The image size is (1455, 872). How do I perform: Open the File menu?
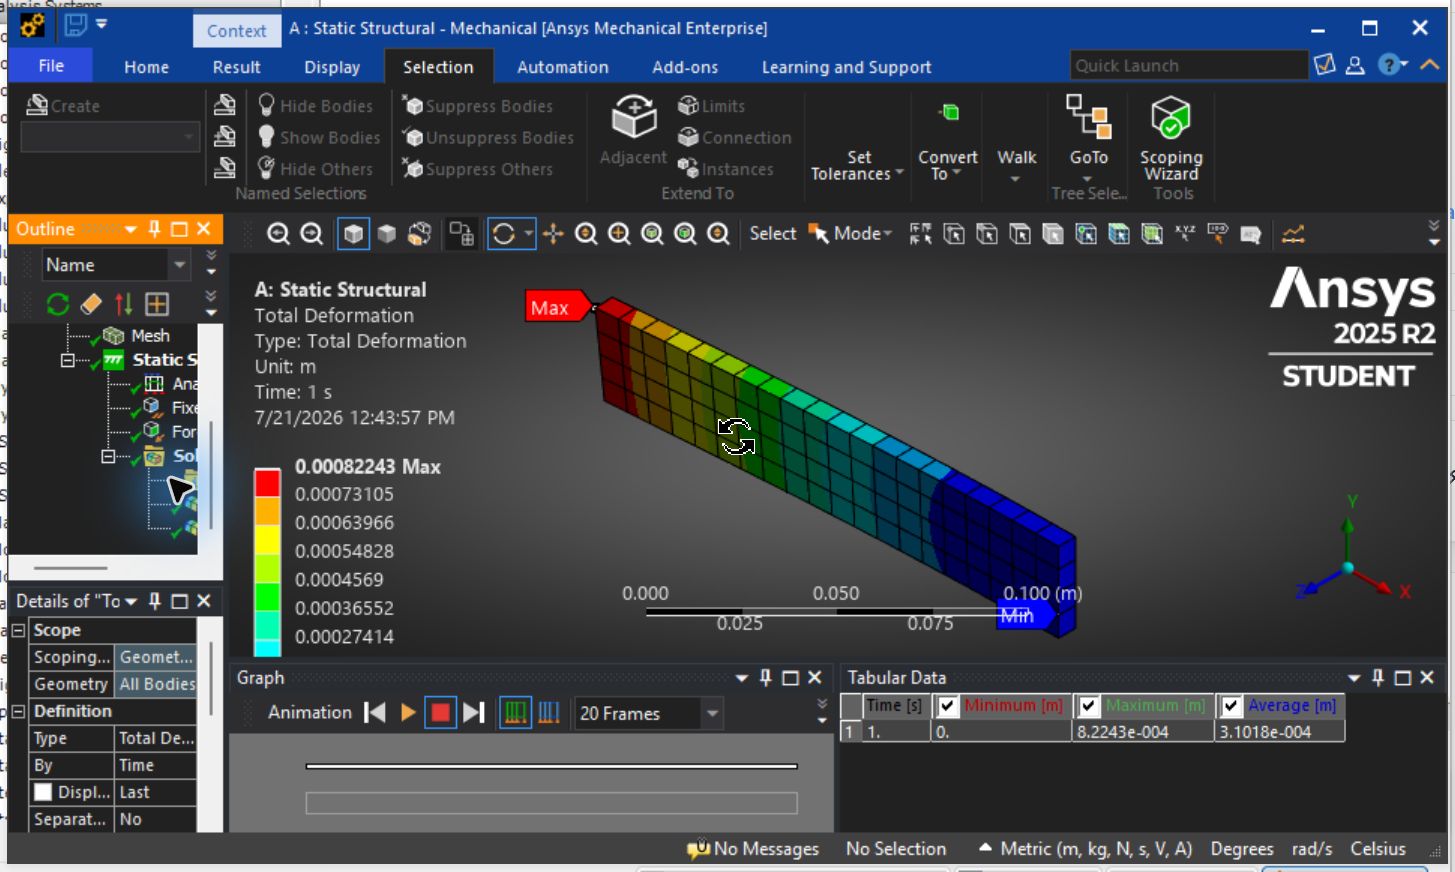coord(51,66)
